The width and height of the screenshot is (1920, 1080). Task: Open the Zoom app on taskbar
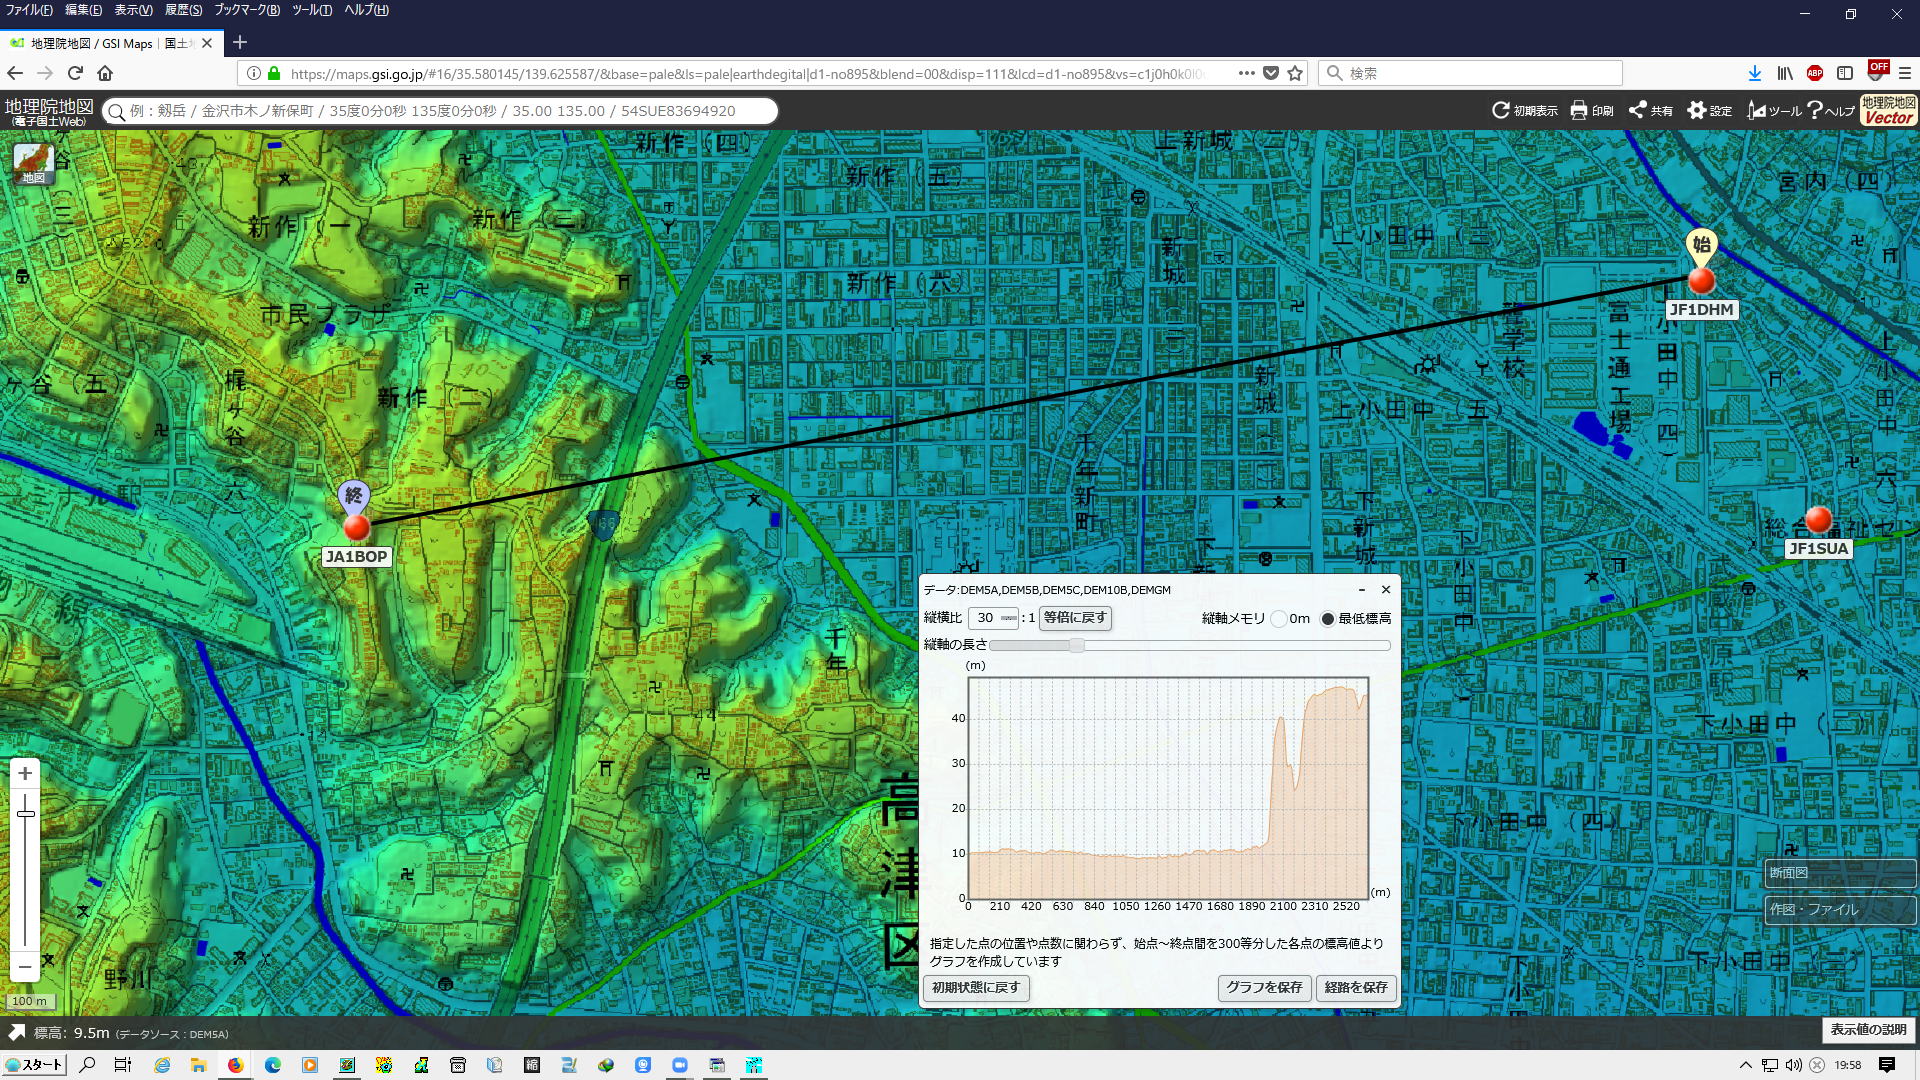click(x=680, y=1065)
